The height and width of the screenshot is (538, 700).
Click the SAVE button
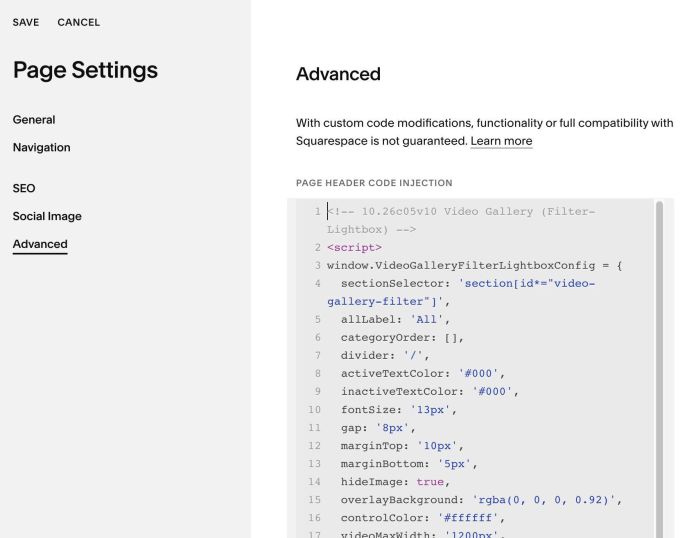pos(26,22)
